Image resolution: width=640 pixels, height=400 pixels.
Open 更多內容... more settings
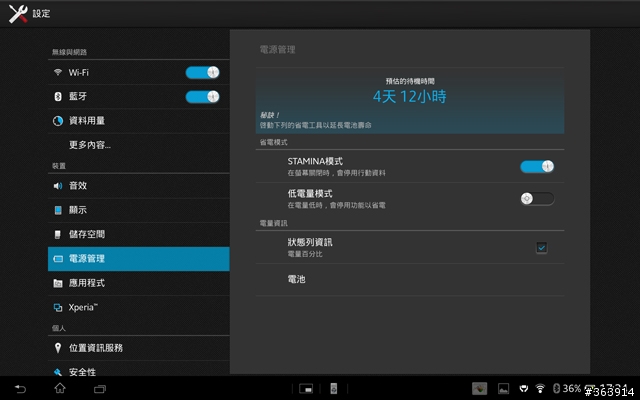[139, 145]
